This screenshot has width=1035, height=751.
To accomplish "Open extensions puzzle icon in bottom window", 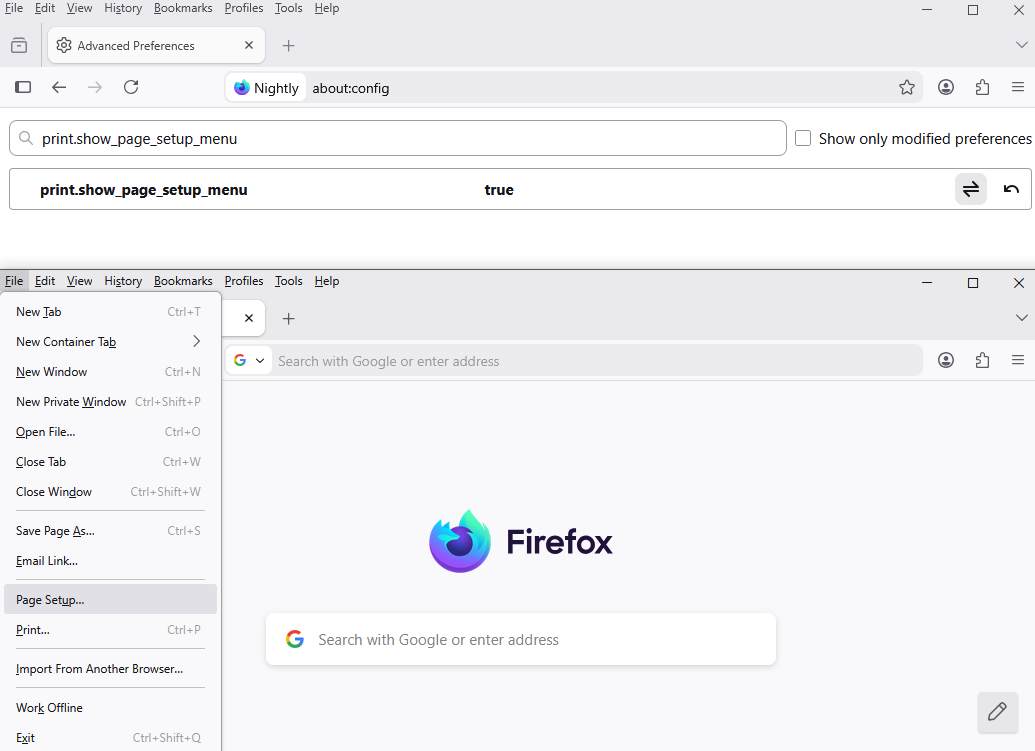I will pyautogui.click(x=982, y=360).
